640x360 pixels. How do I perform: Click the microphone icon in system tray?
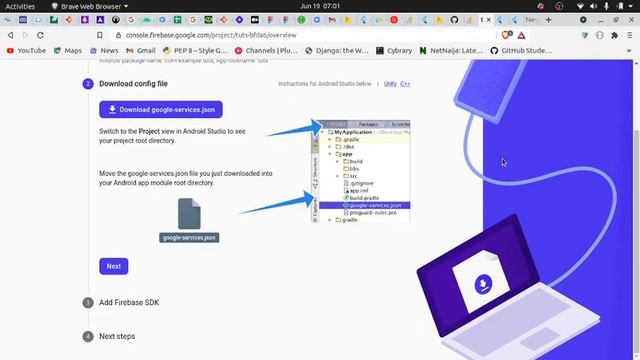click(607, 6)
